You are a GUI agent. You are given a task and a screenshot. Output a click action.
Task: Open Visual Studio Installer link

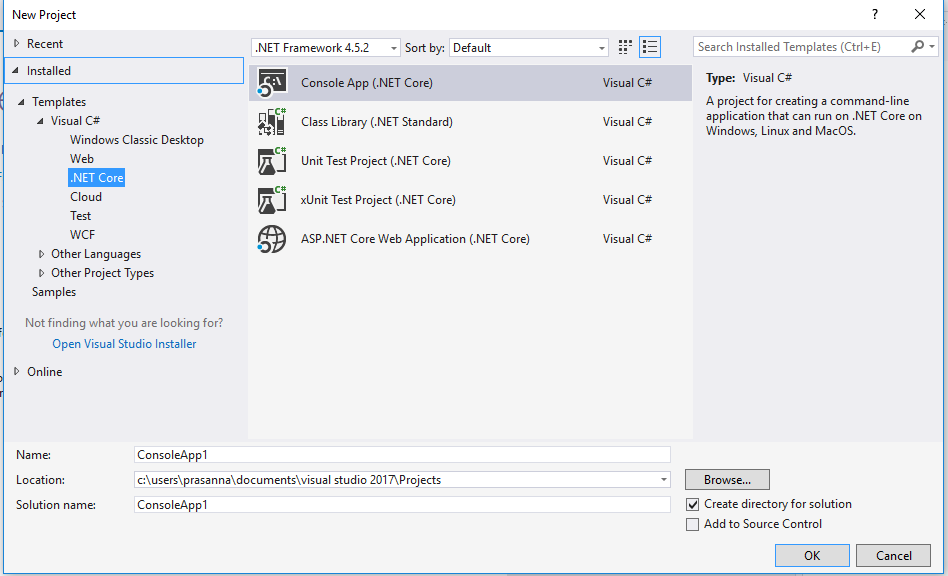coord(124,344)
